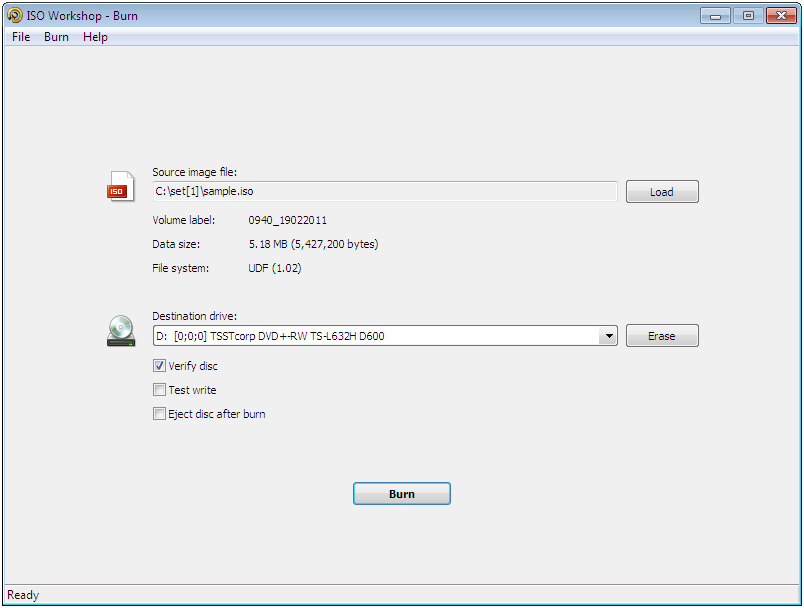Start burning with the Burn button

pyautogui.click(x=401, y=494)
